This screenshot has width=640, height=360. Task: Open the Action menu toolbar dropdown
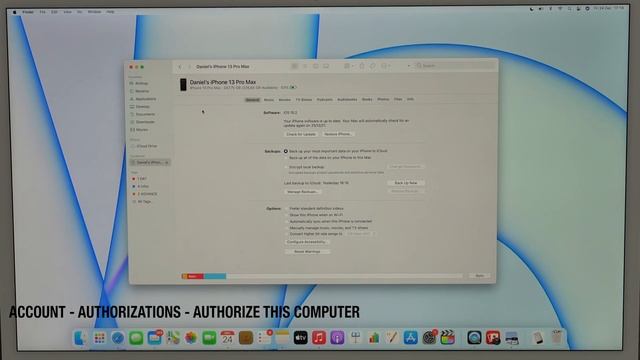click(x=385, y=66)
